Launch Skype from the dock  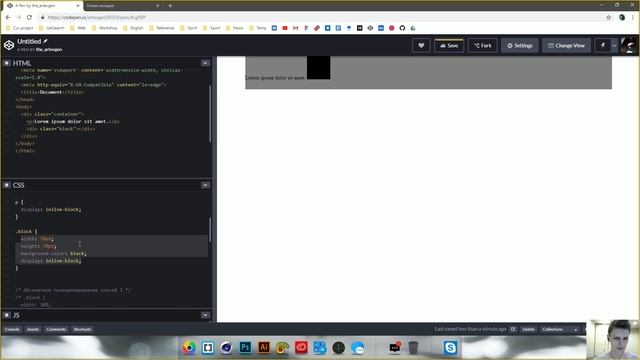[450, 347]
